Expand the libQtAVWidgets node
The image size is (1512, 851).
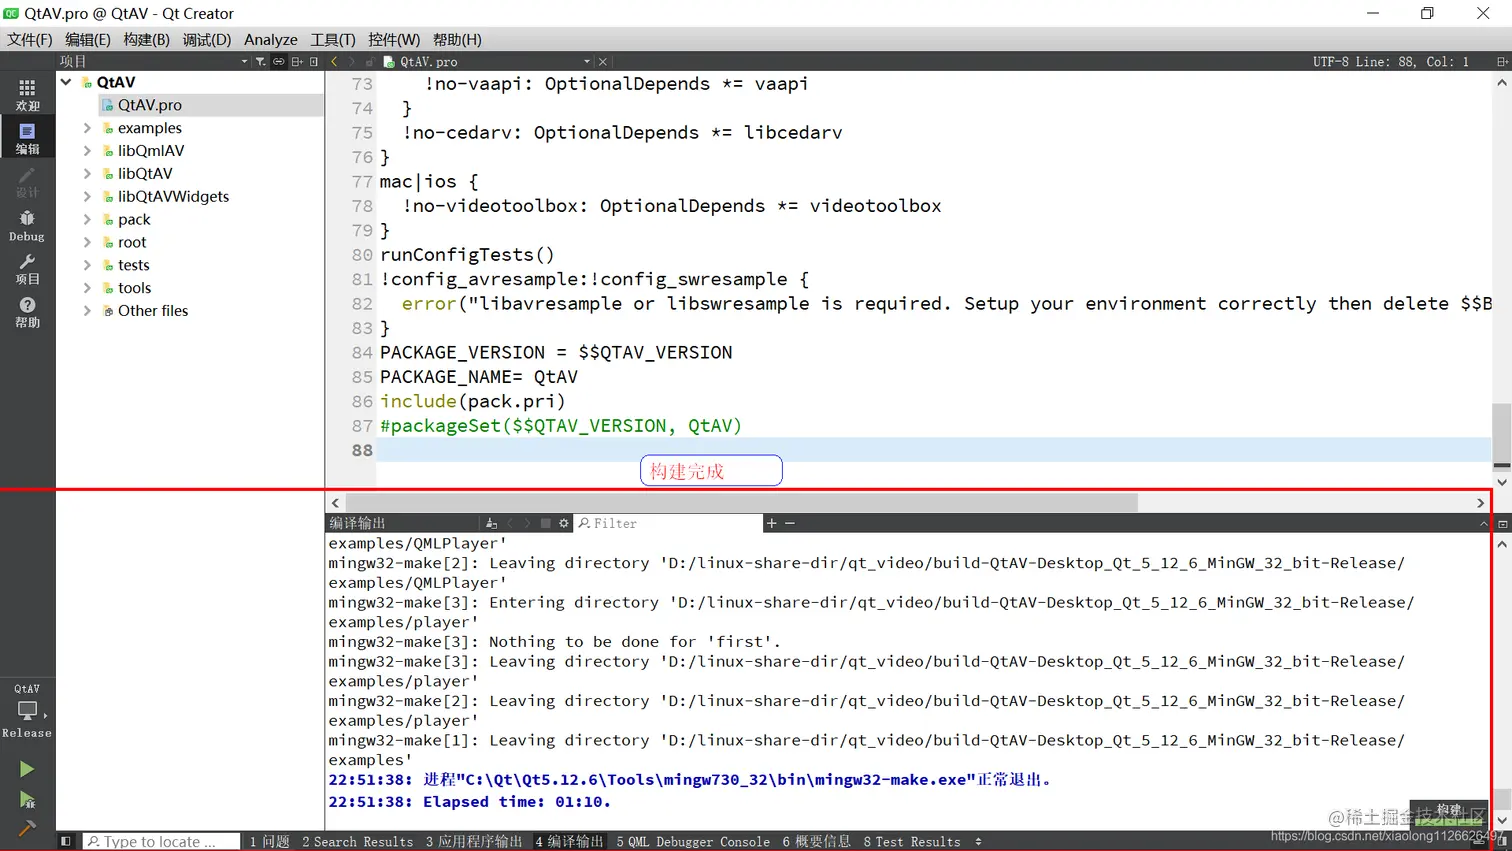tap(87, 197)
